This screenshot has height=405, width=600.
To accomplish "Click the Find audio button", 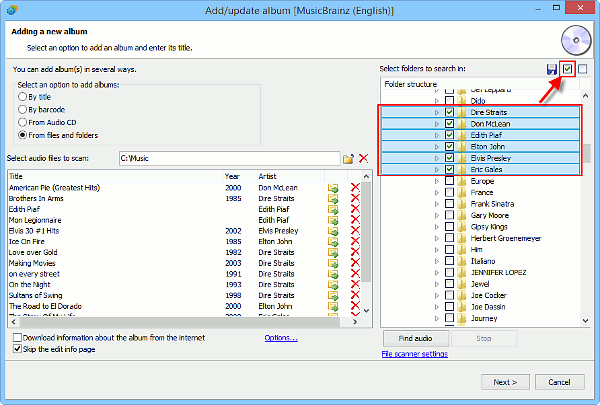I will pos(416,338).
